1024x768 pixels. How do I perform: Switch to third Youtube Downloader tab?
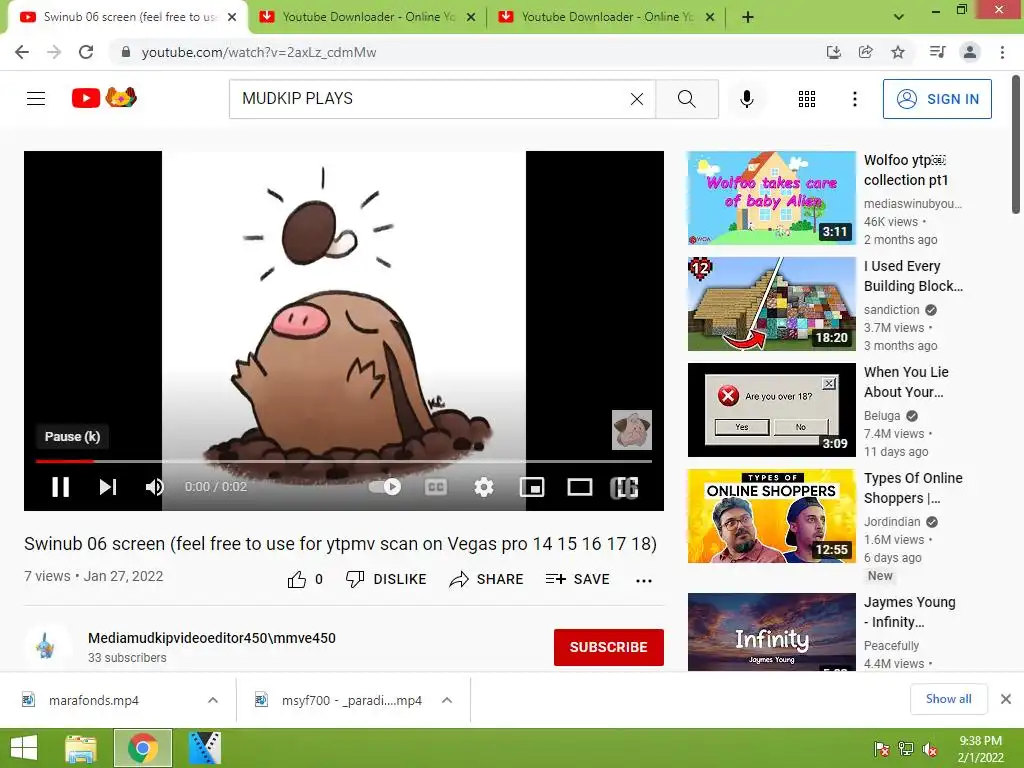coord(606,17)
